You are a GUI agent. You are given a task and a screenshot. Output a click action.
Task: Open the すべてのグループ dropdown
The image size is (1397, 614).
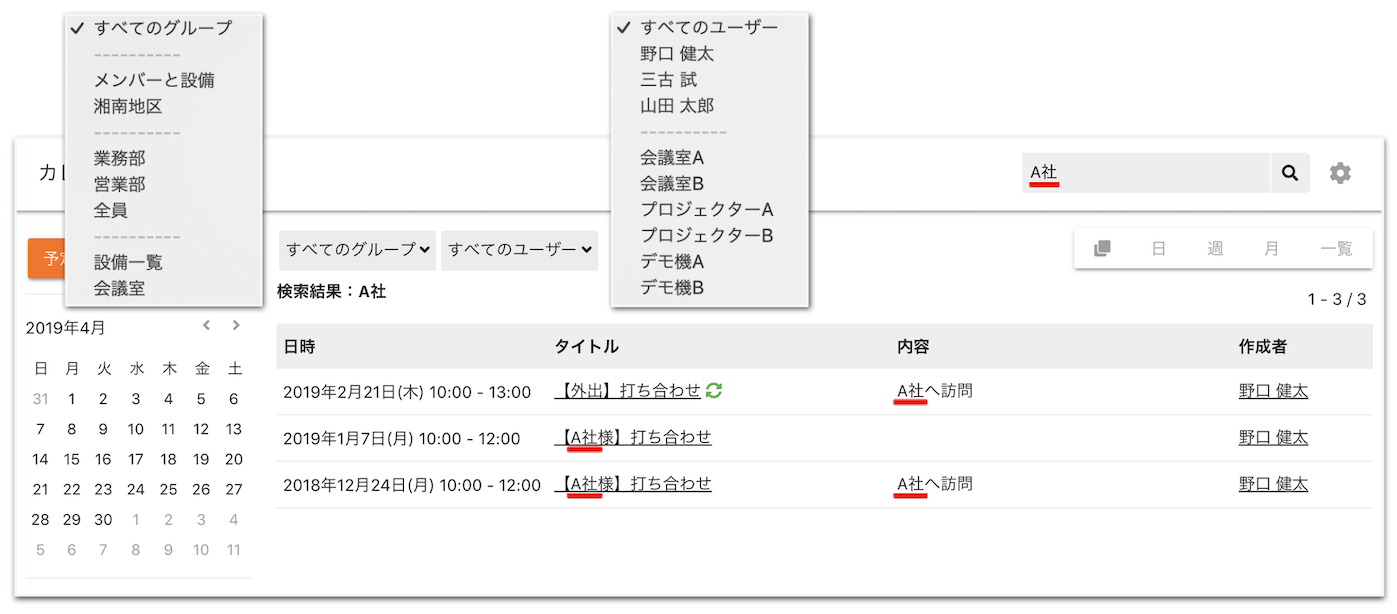pos(357,249)
